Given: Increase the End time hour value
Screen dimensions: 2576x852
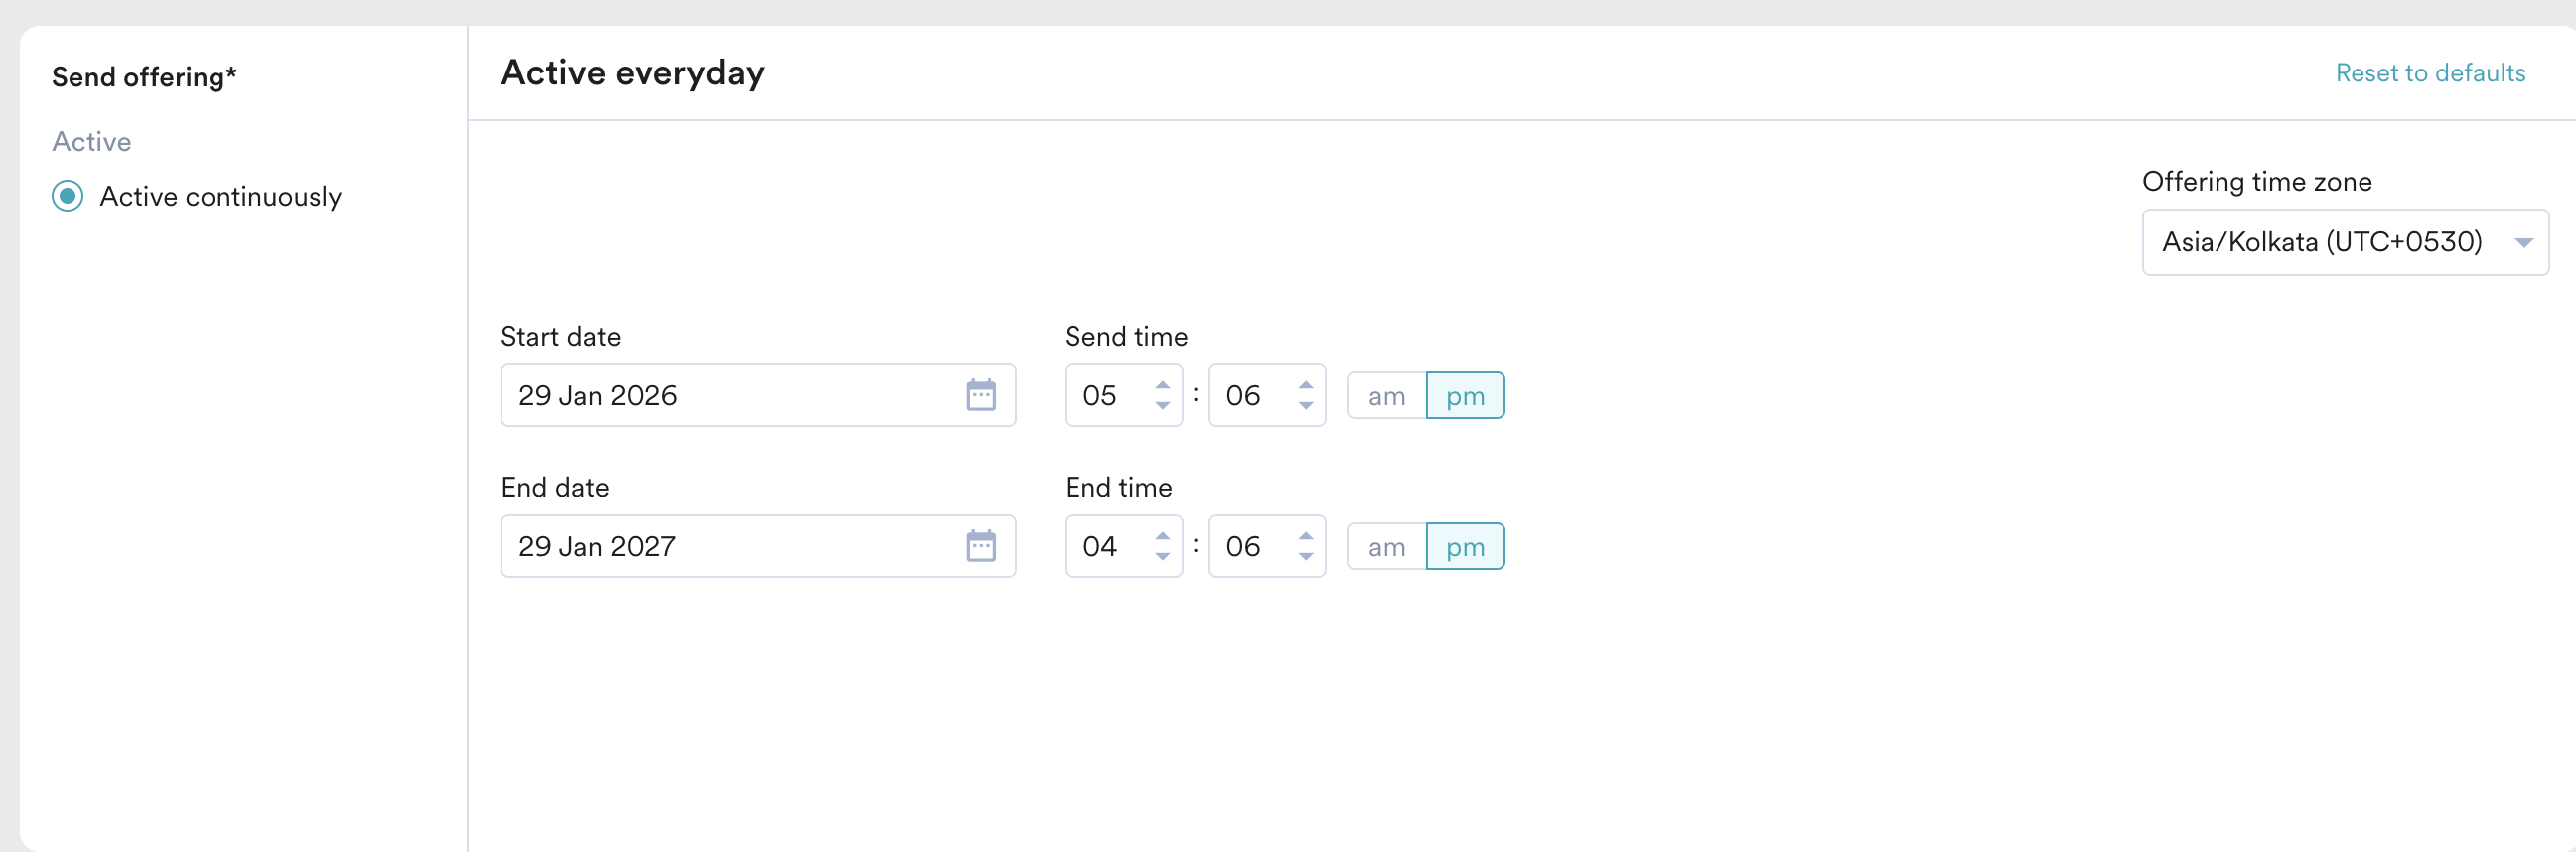Looking at the screenshot, I should (x=1162, y=536).
